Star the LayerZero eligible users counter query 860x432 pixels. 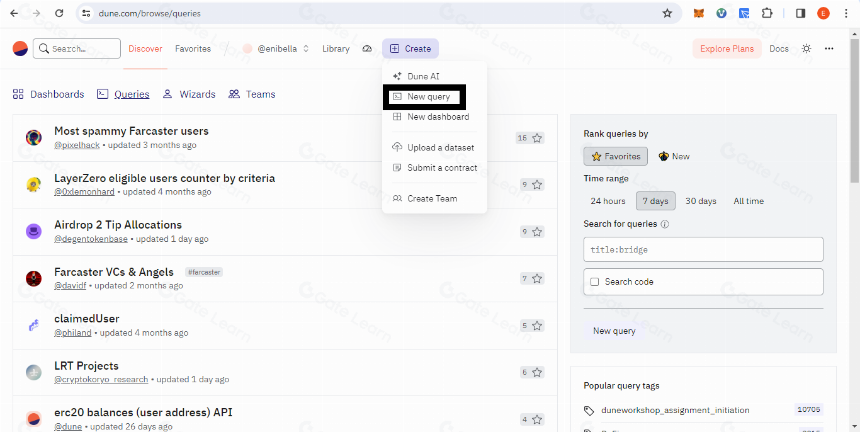click(538, 185)
